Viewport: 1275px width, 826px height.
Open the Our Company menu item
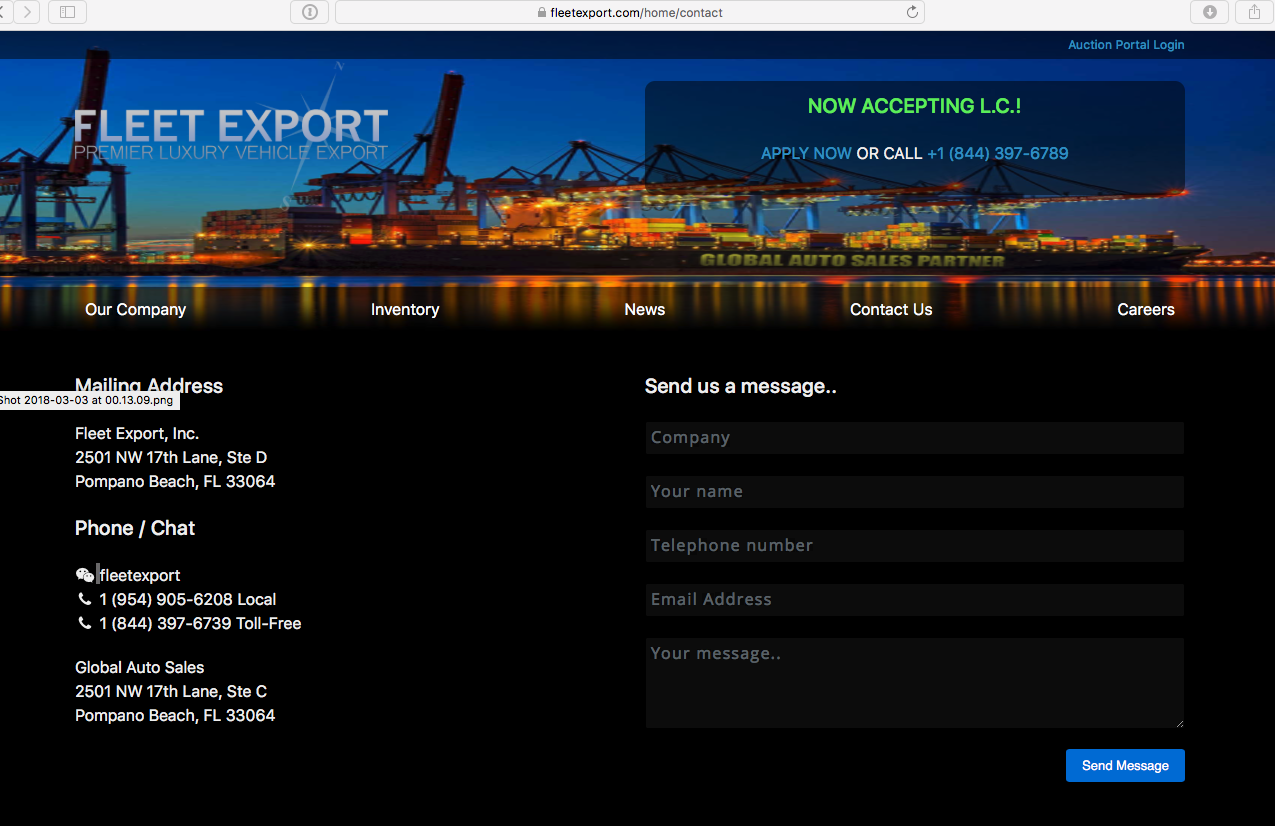coord(136,310)
